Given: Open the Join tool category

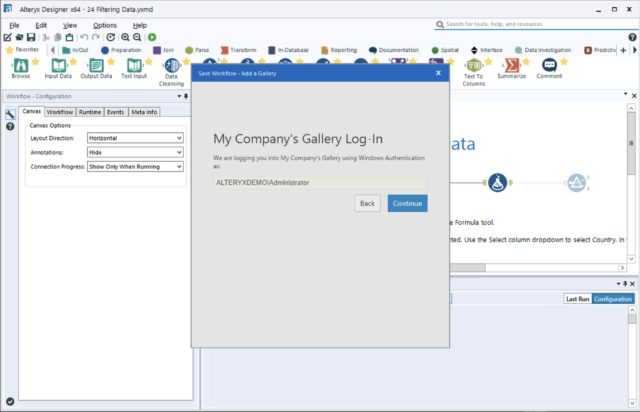Looking at the screenshot, I should pyautogui.click(x=163, y=50).
